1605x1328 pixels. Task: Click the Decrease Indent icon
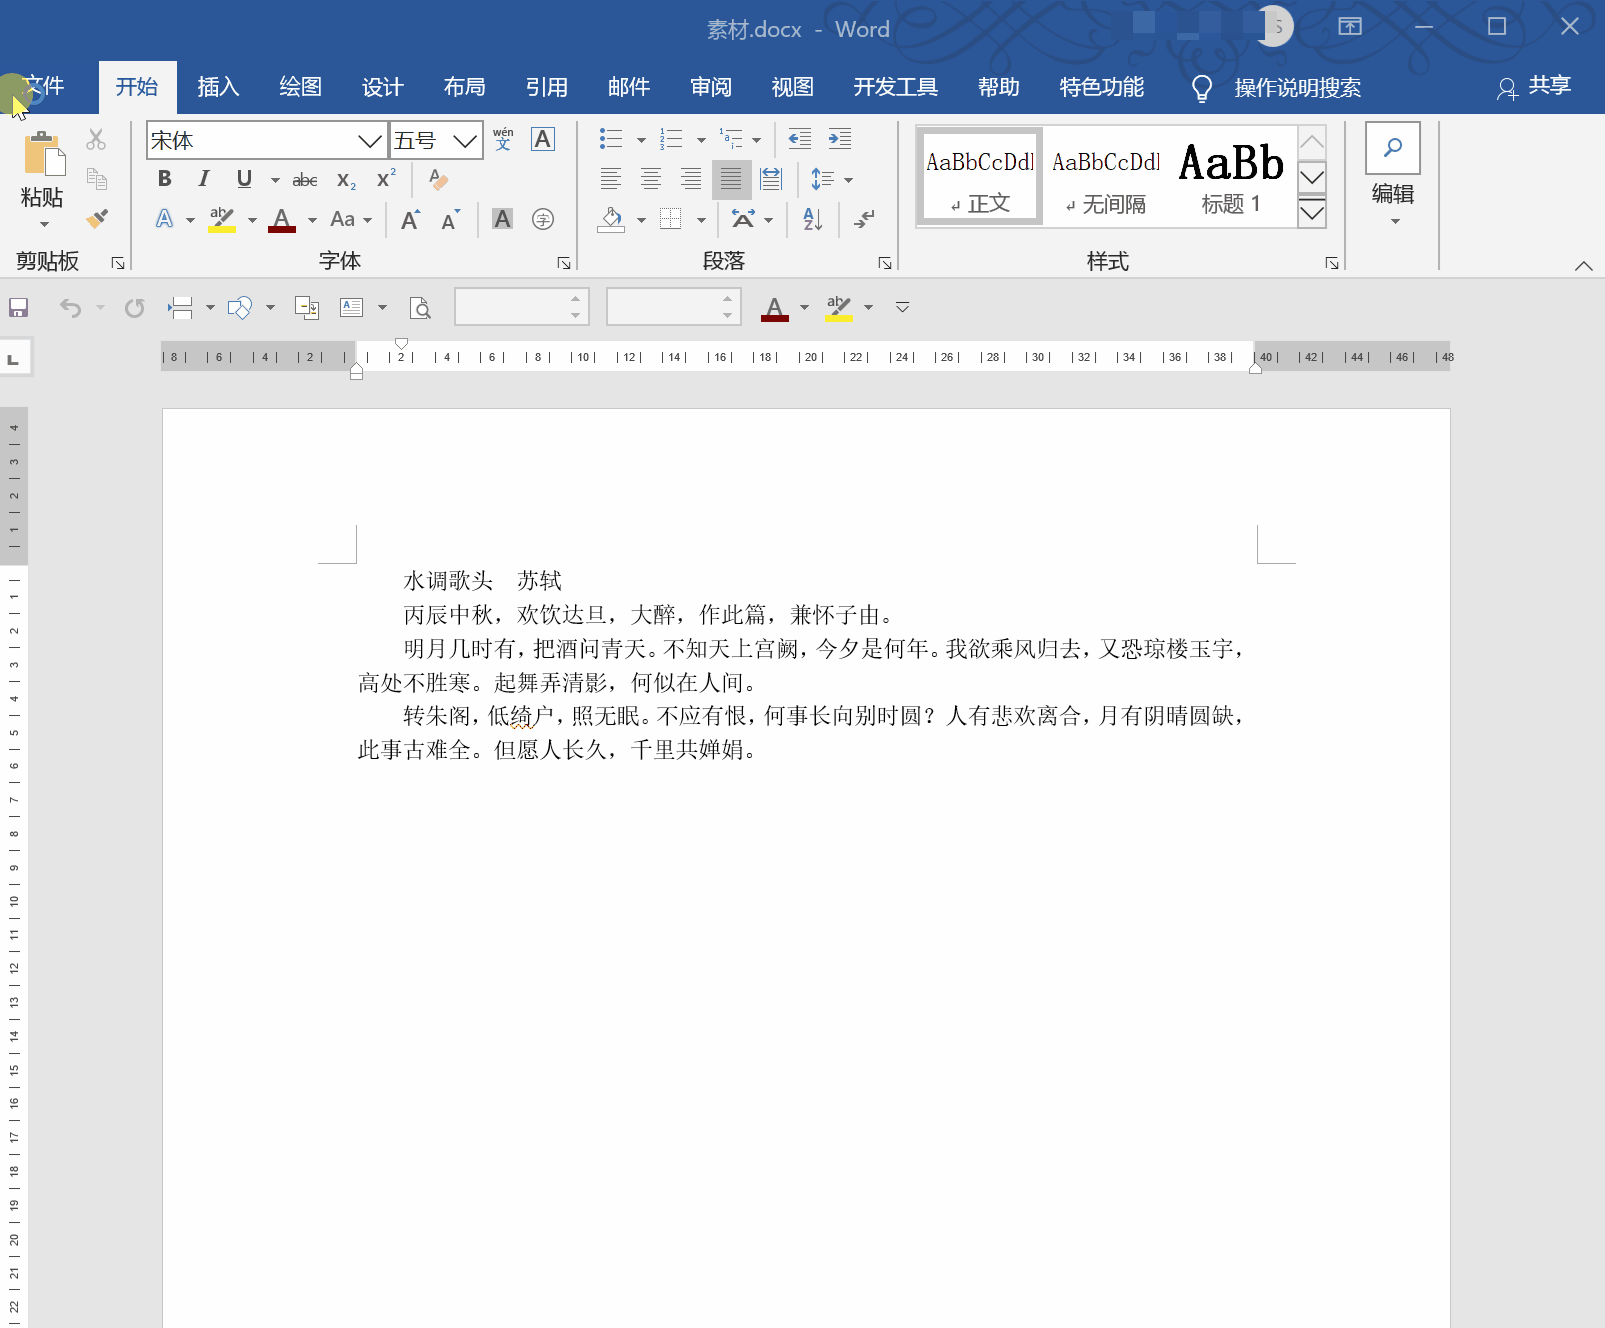click(x=800, y=139)
